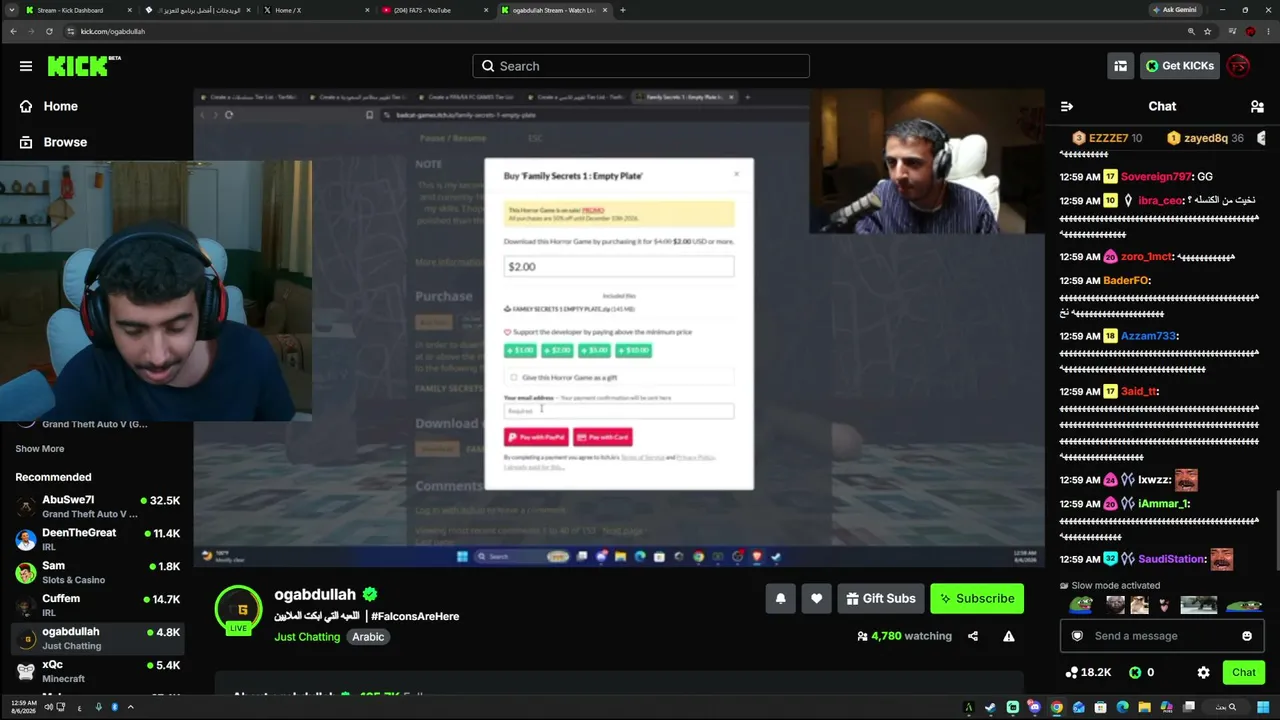This screenshot has width=1280, height=720.
Task: Click BaderFO username in chat
Action: coord(1126,281)
